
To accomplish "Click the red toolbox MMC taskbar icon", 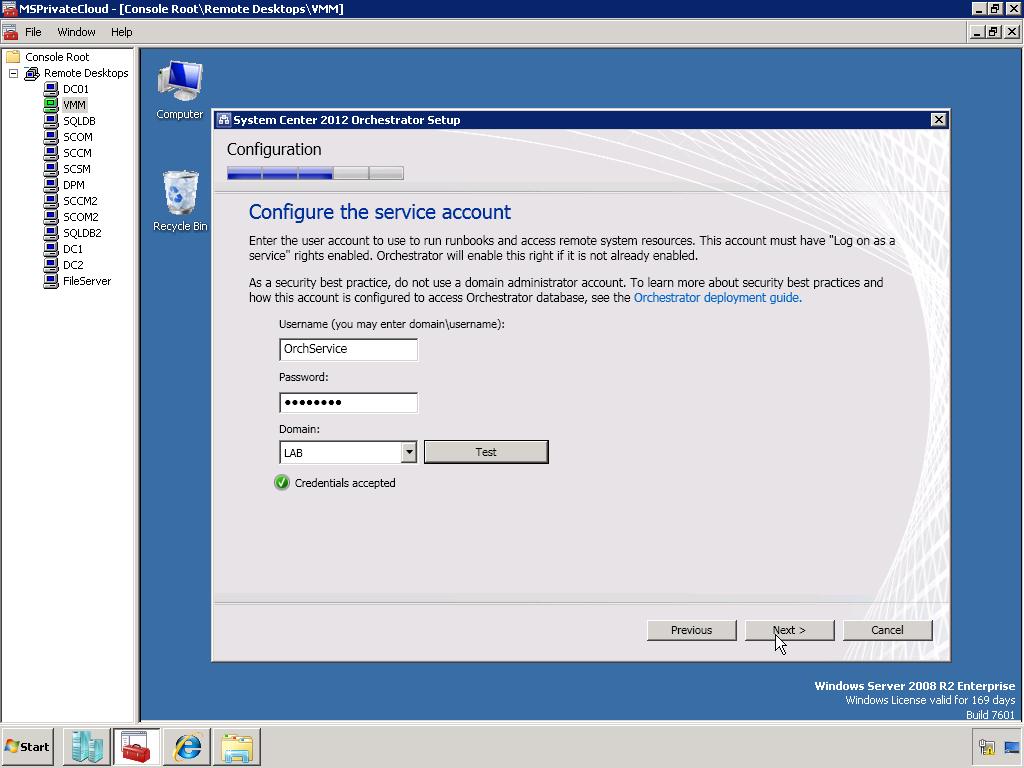I will coord(136,746).
